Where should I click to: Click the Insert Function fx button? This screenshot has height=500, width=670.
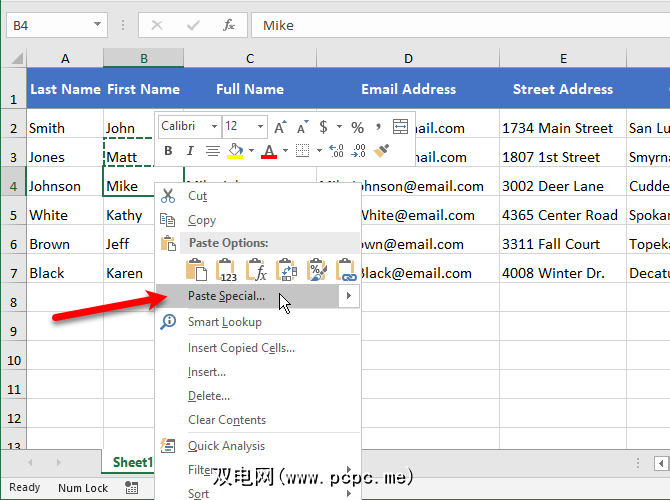point(229,25)
